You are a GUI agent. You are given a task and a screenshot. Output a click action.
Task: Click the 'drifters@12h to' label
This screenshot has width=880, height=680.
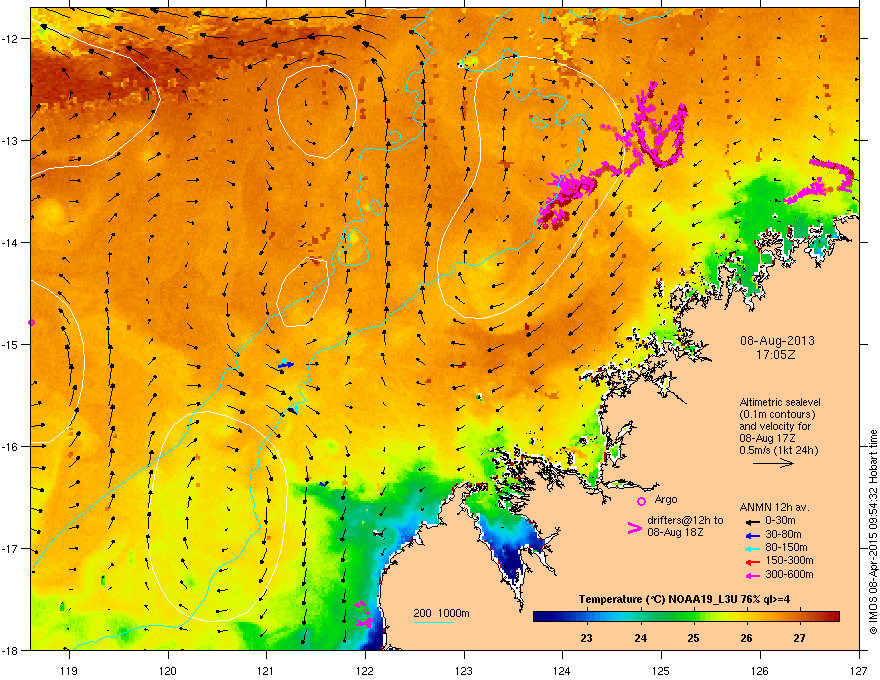pyautogui.click(x=685, y=521)
